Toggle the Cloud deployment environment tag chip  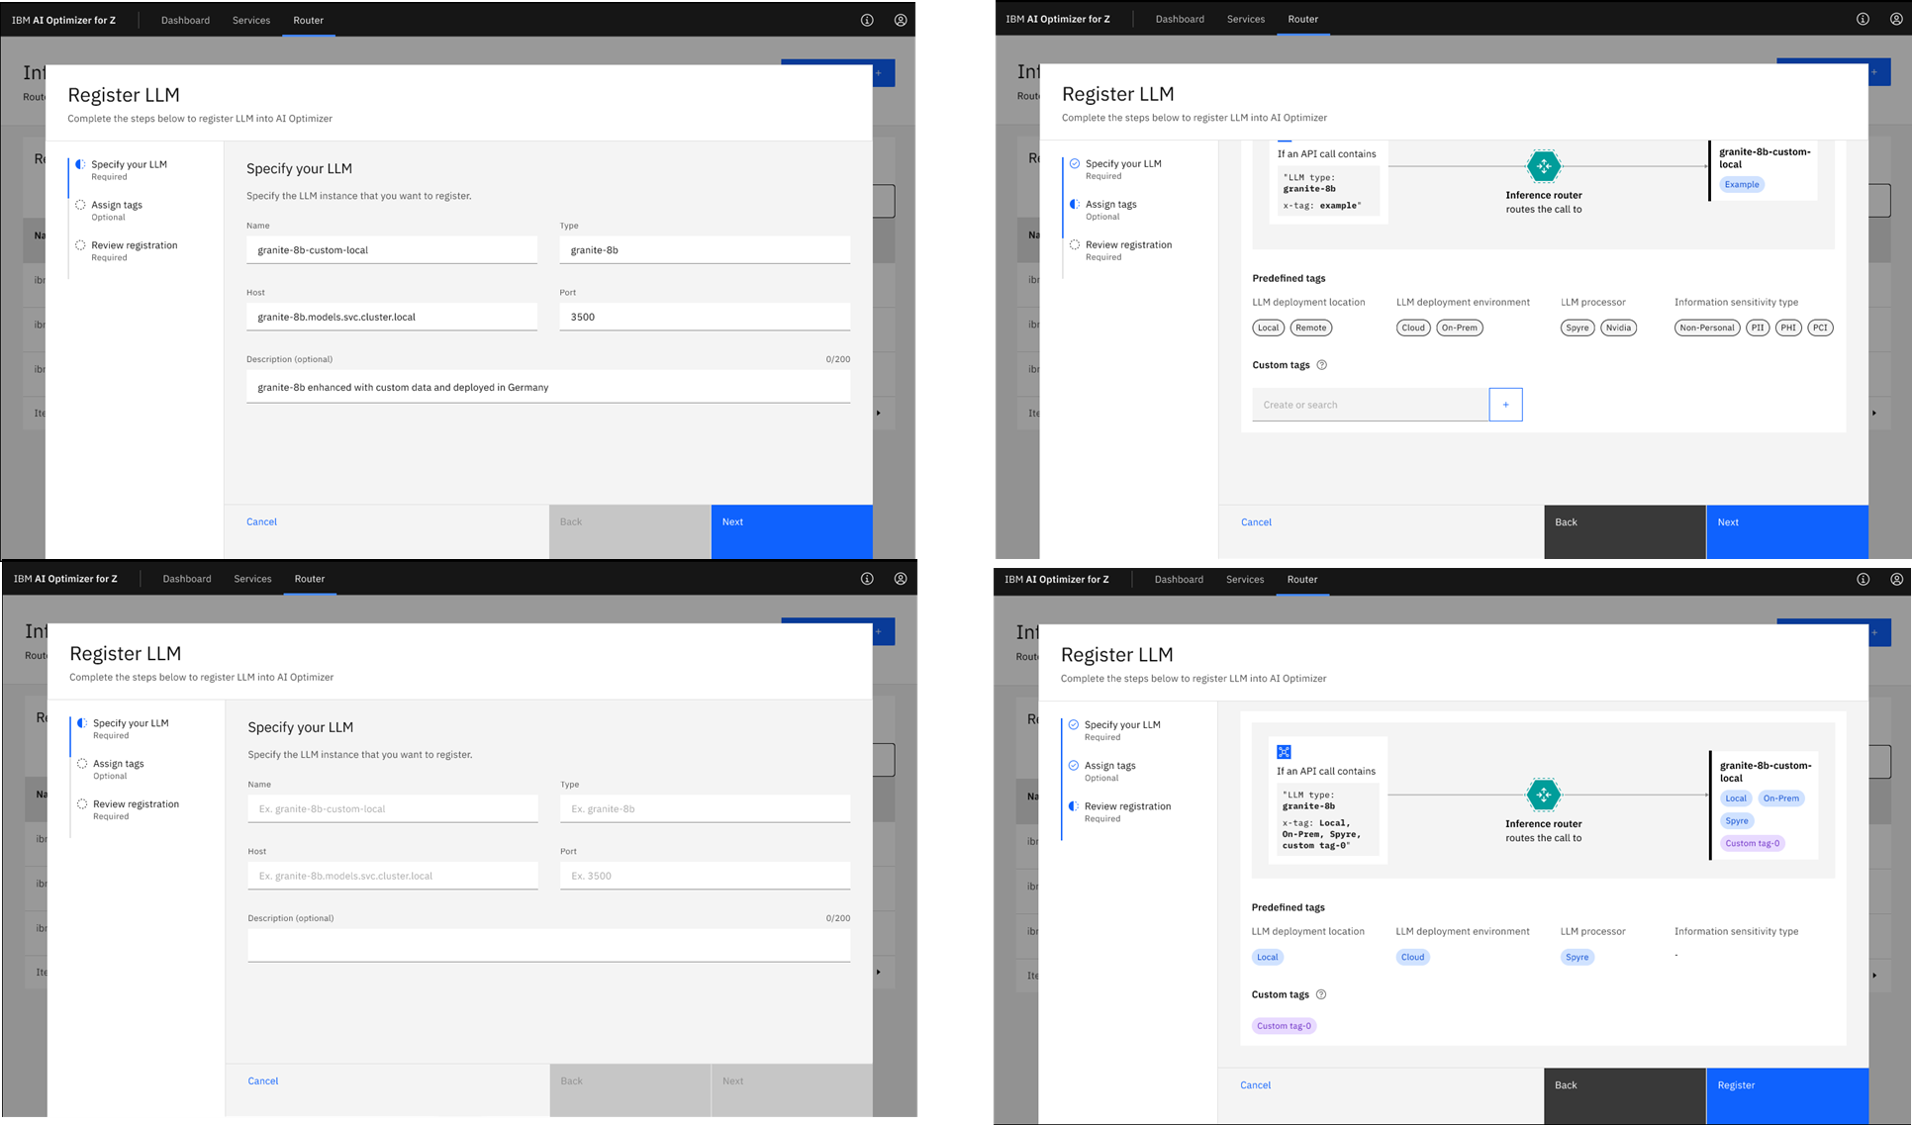coord(1413,328)
